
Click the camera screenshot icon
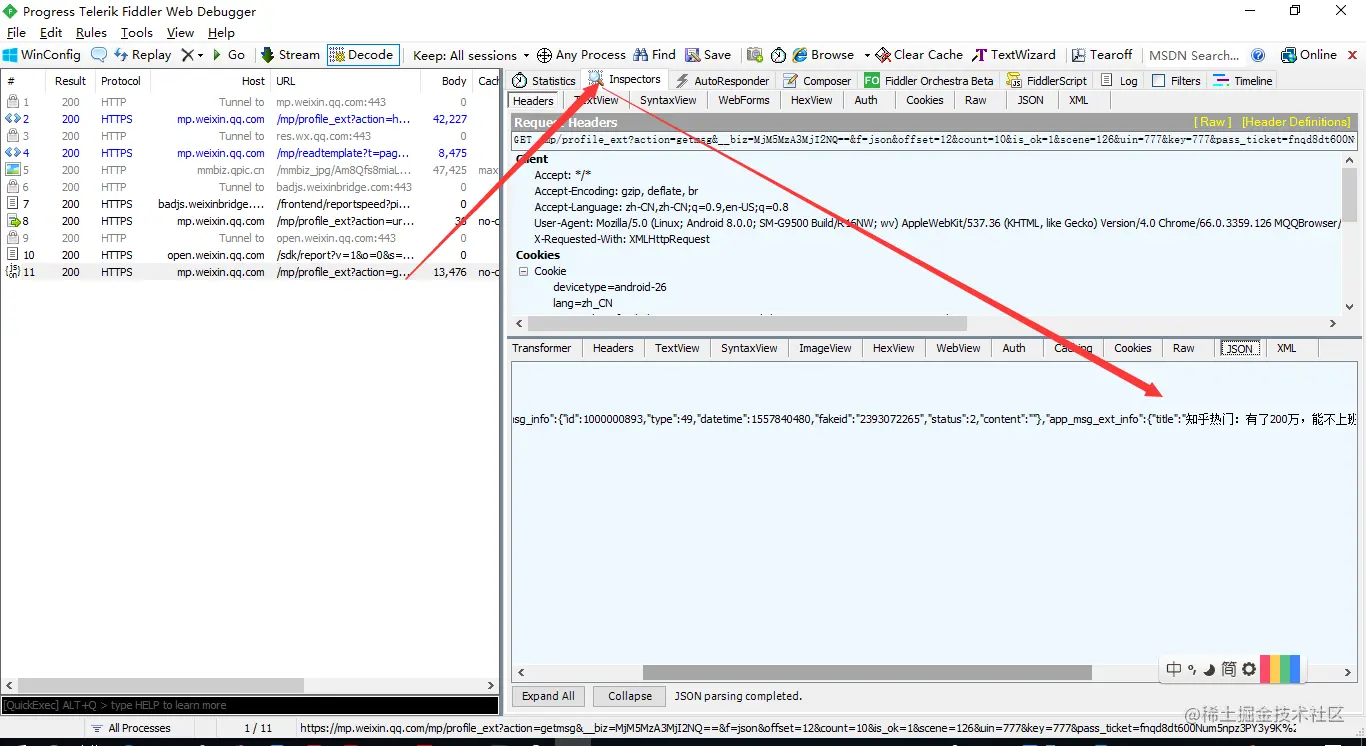(x=755, y=55)
